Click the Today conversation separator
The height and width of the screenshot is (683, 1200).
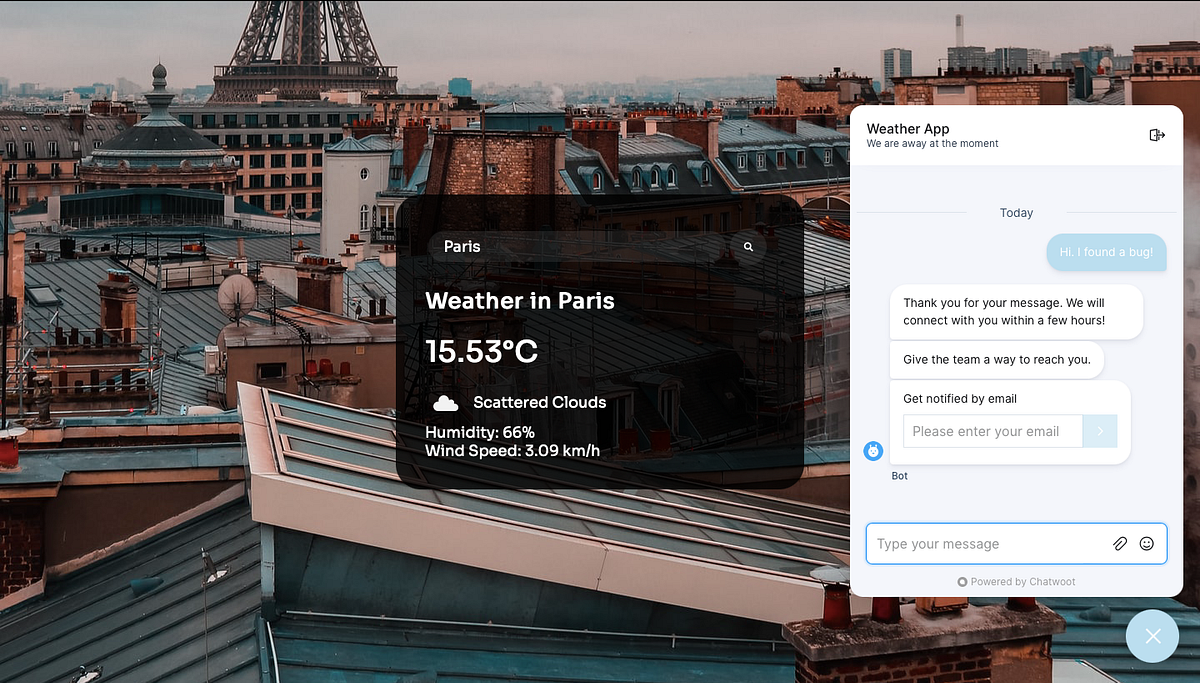coord(1016,212)
